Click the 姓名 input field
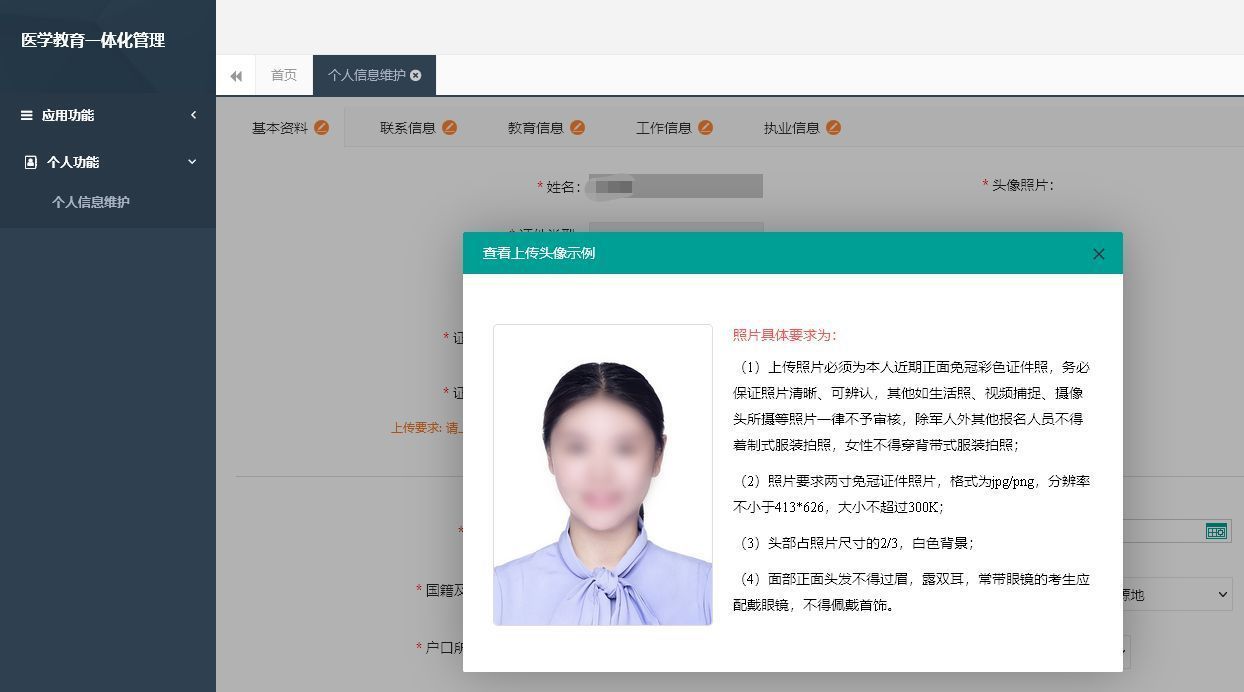This screenshot has width=1244, height=692. click(675, 186)
